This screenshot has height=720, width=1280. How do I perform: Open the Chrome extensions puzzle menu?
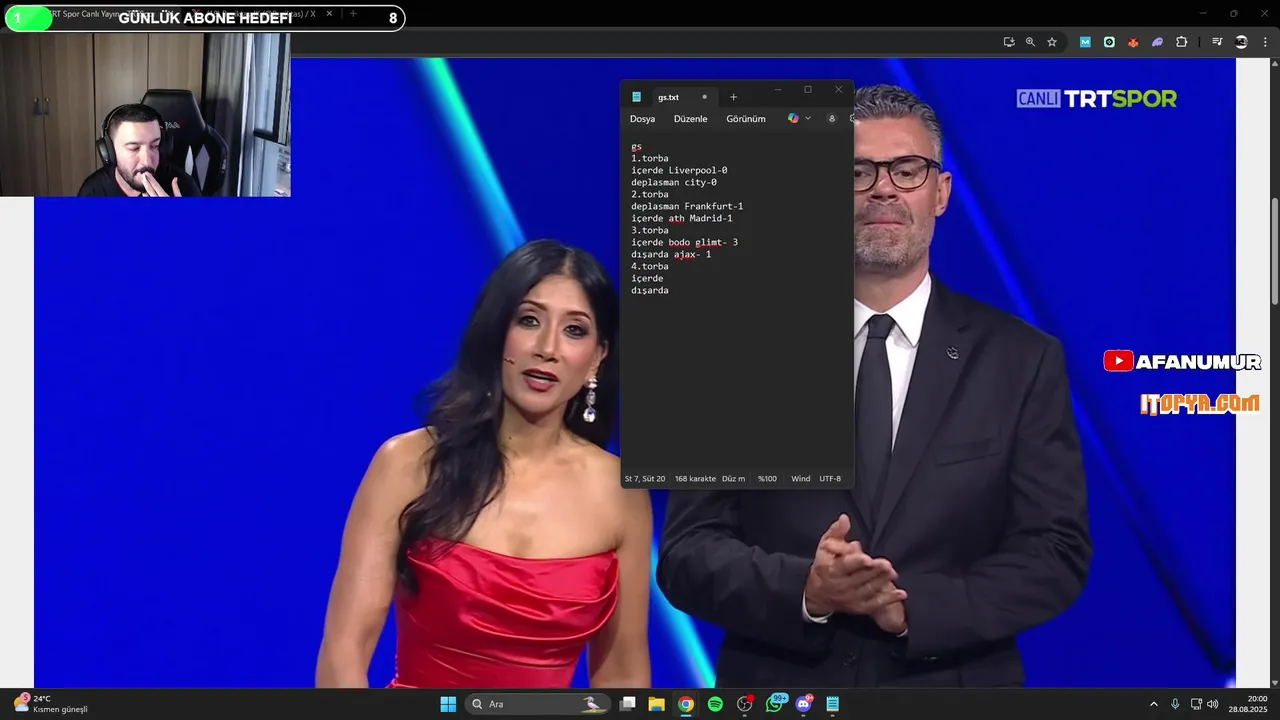pyautogui.click(x=1182, y=42)
